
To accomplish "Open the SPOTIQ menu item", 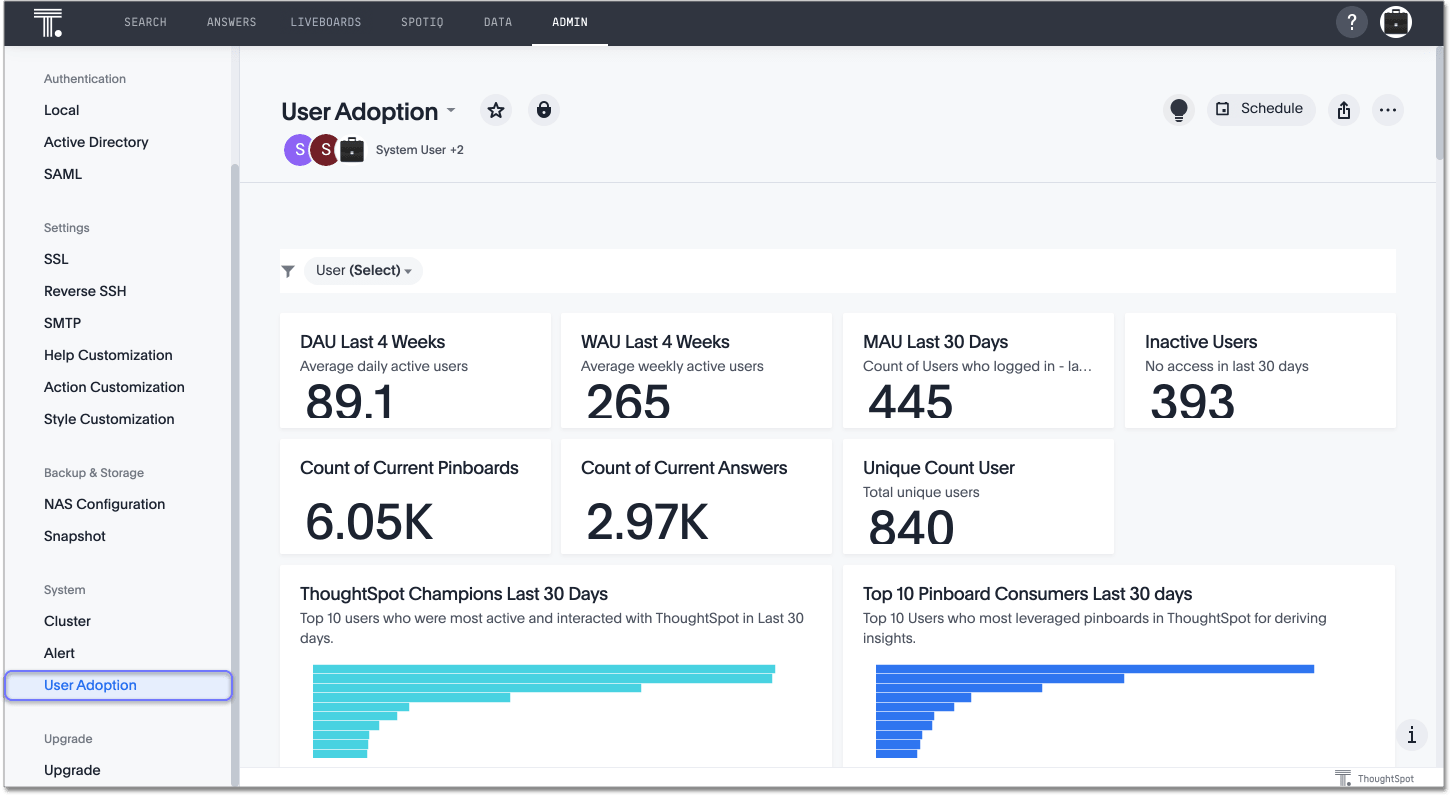I will coord(422,21).
